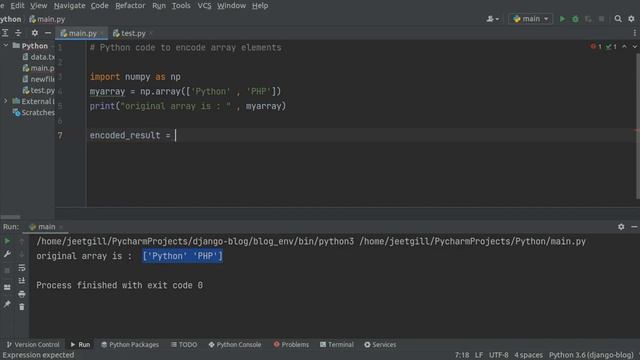Open Python Packages tool window
Screen dimensions: 640x360
(130, 345)
